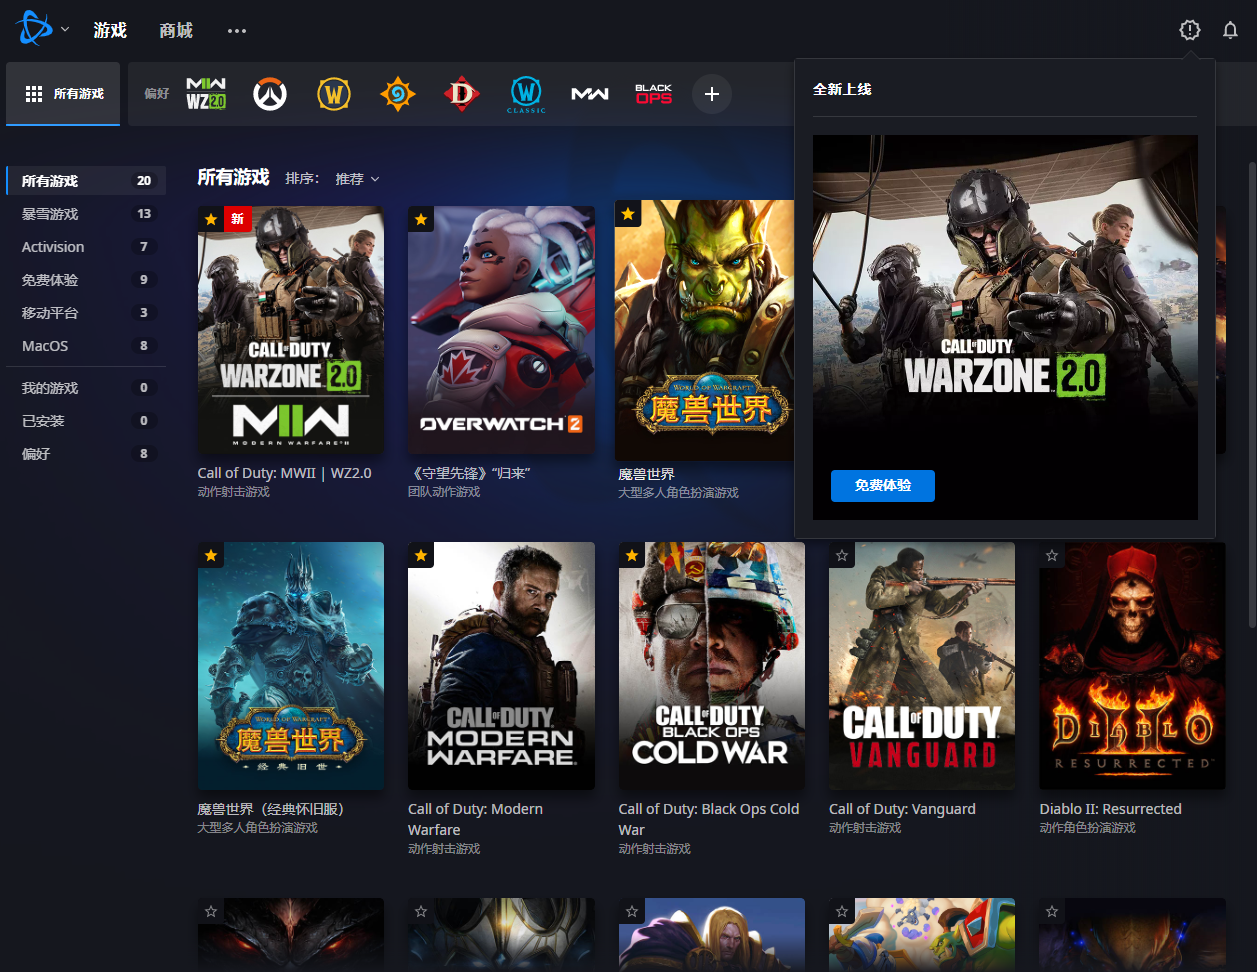Viewport: 1257px width, 972px height.
Task: Open the Black Ops favorite icon
Action: (x=654, y=94)
